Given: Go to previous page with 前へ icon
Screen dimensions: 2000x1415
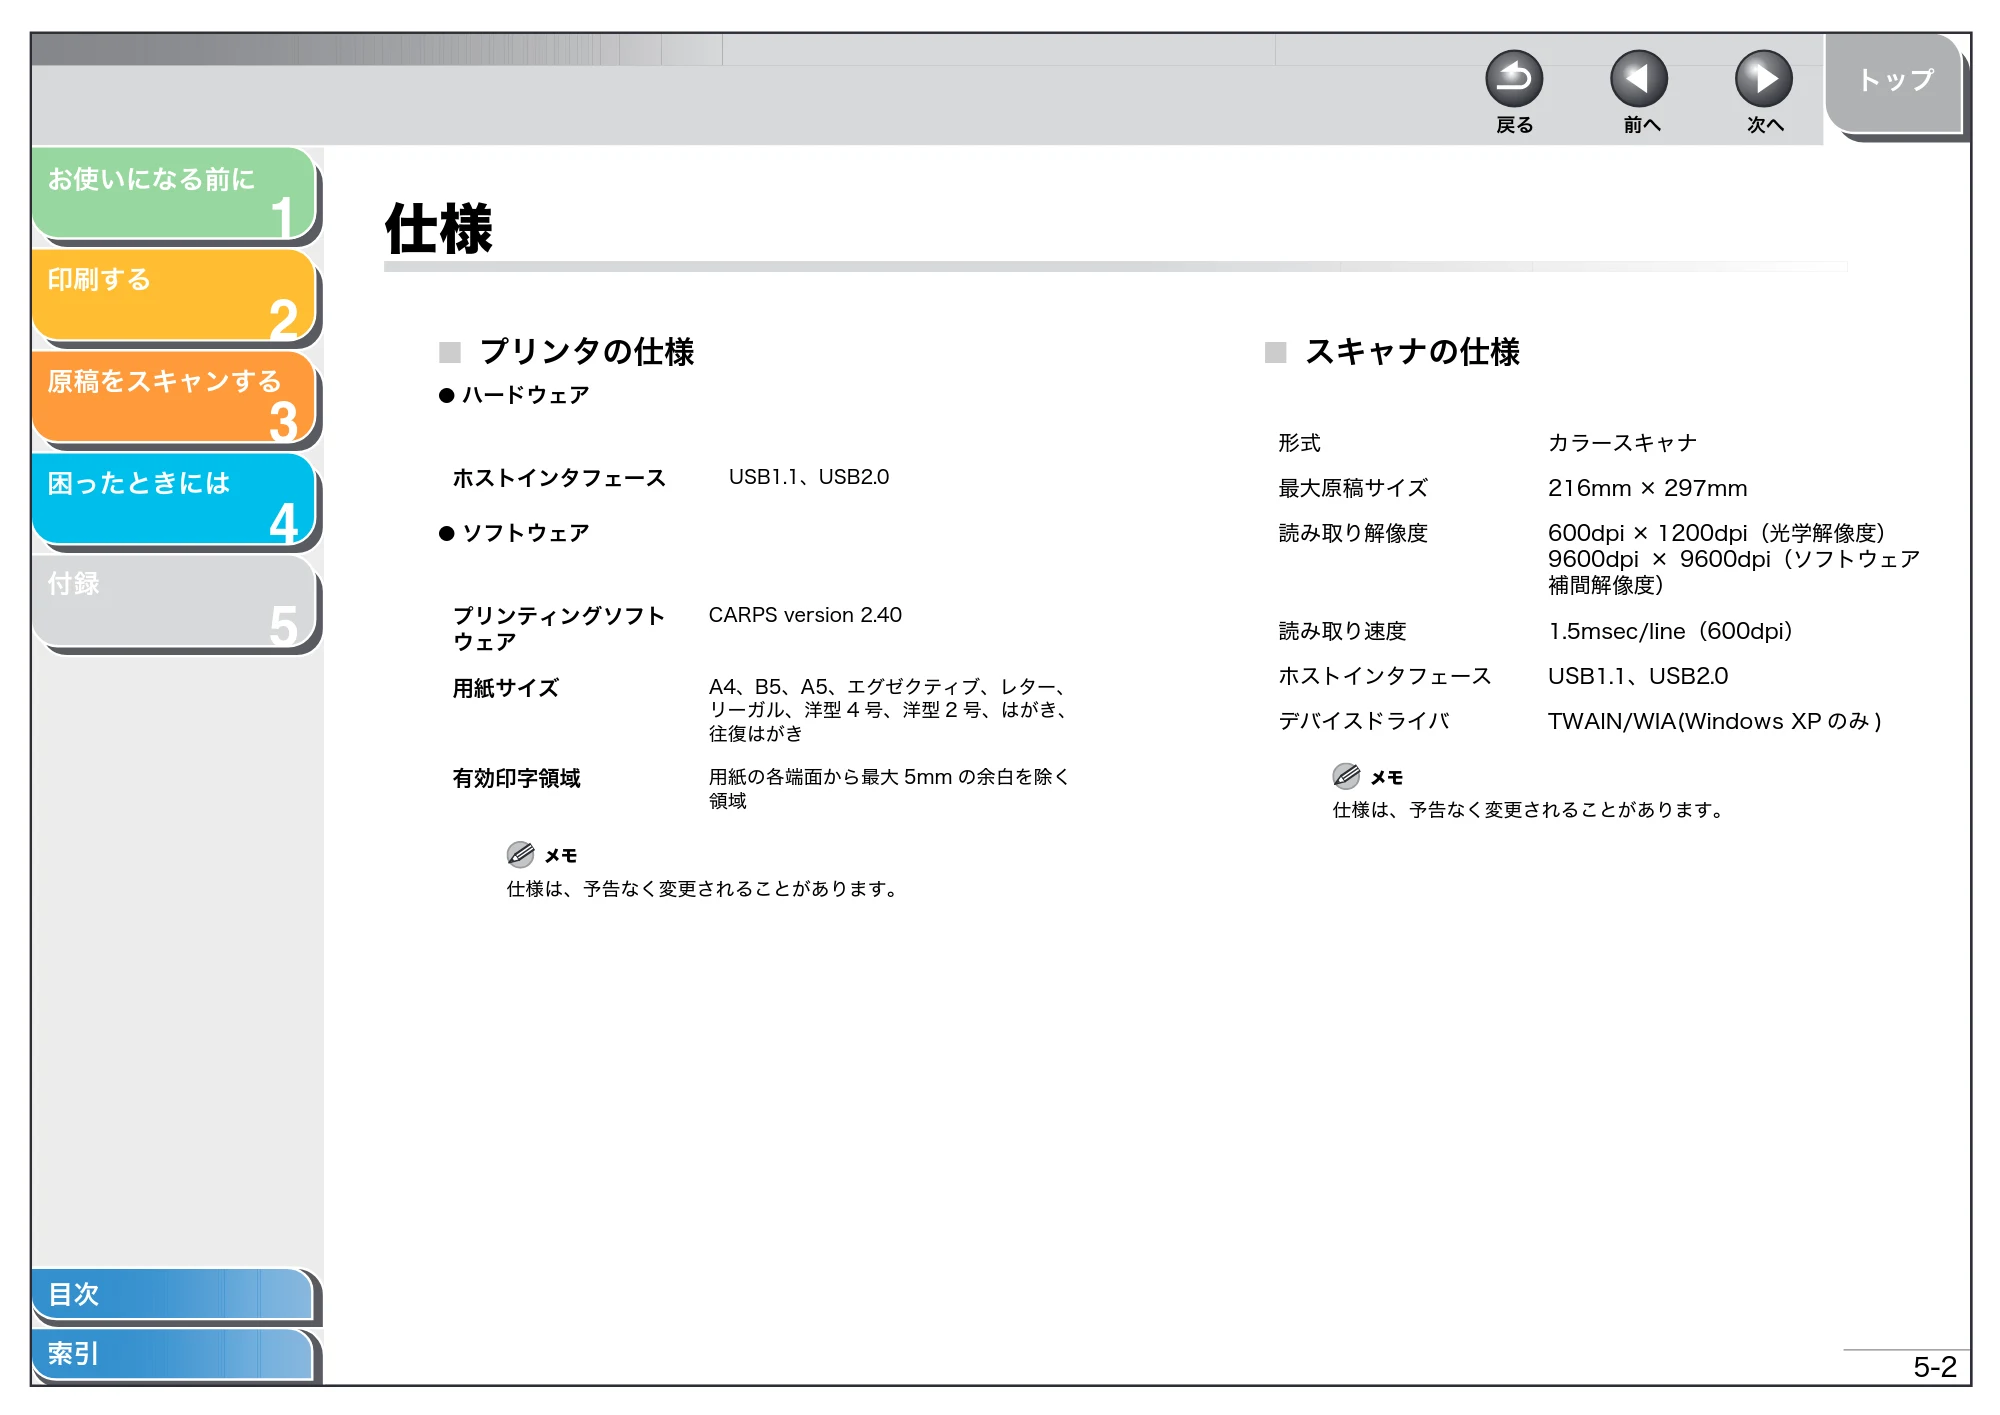Looking at the screenshot, I should (1639, 79).
